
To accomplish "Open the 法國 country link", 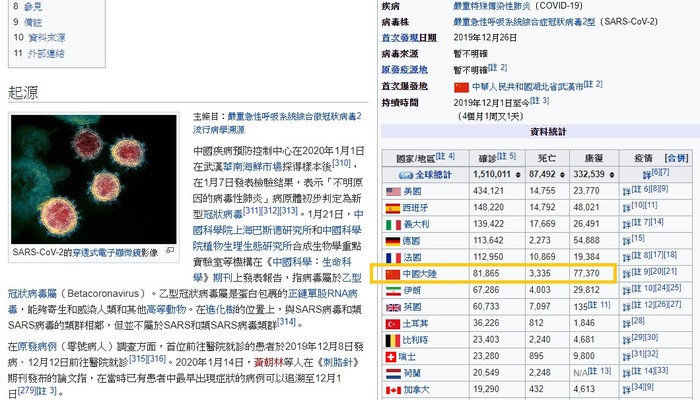I will pos(412,258).
